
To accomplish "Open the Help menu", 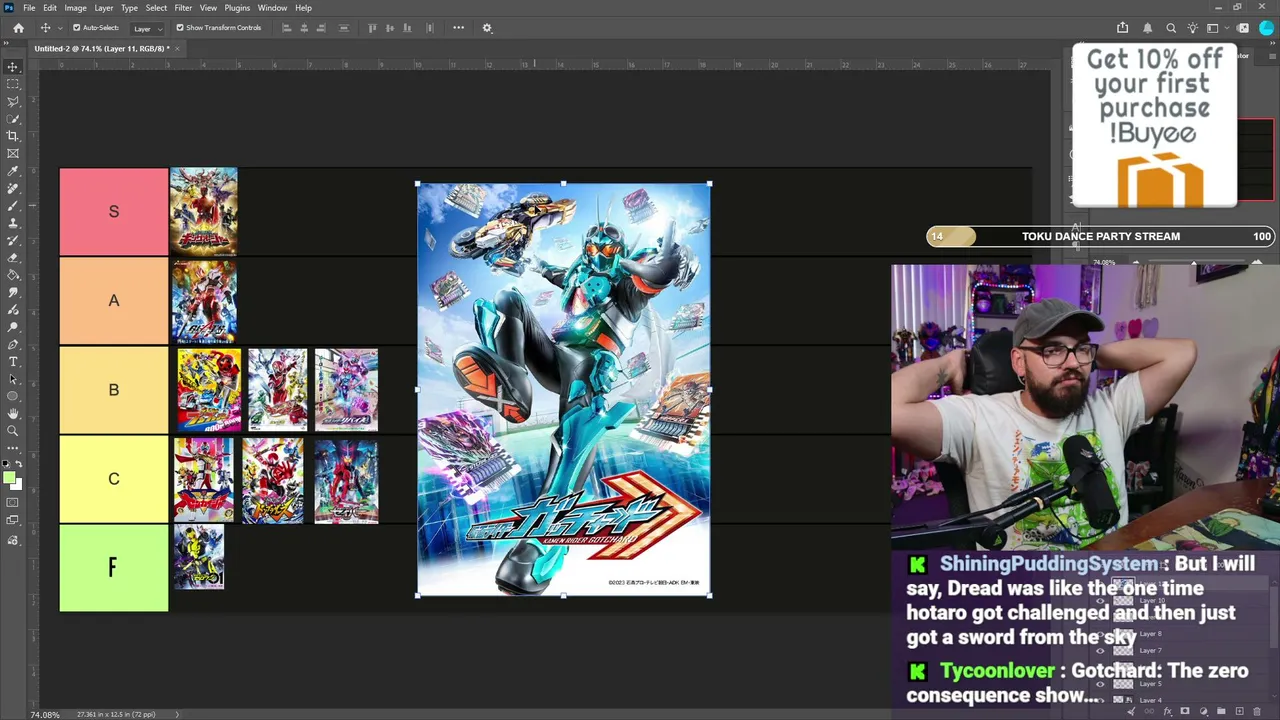I will 303,8.
